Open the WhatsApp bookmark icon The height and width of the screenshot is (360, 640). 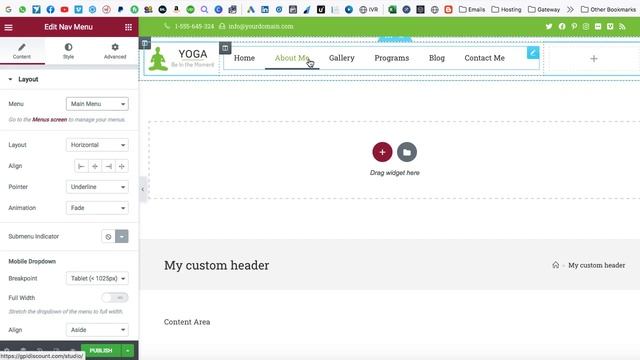click(22, 9)
